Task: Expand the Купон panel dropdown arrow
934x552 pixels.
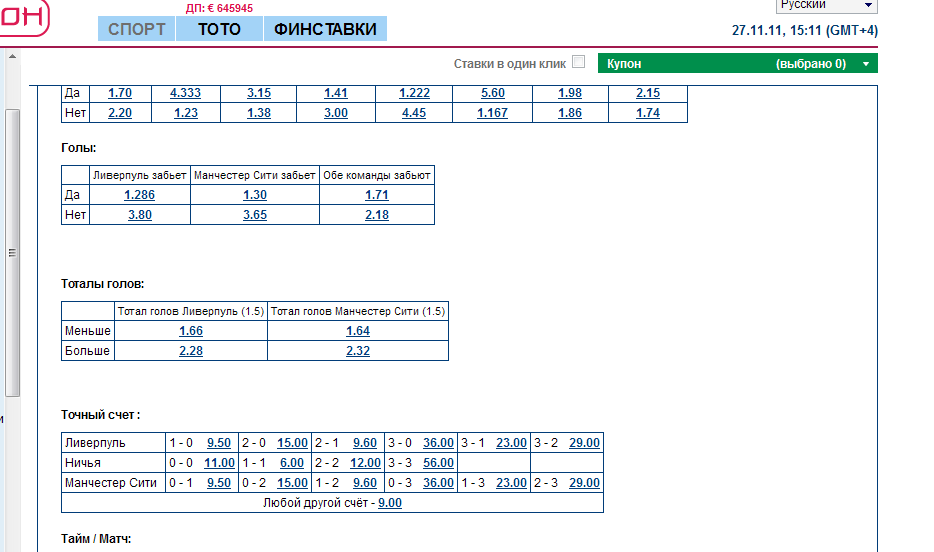Action: pos(866,64)
